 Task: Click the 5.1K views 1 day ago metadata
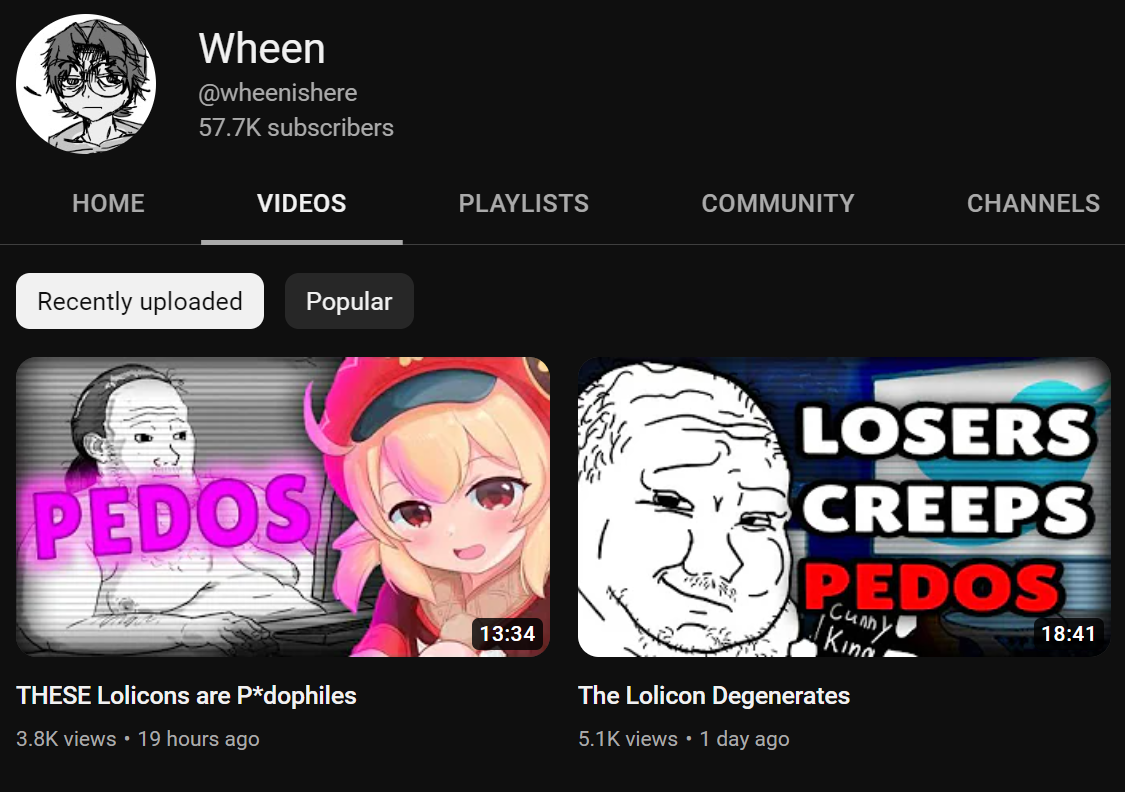pos(684,739)
